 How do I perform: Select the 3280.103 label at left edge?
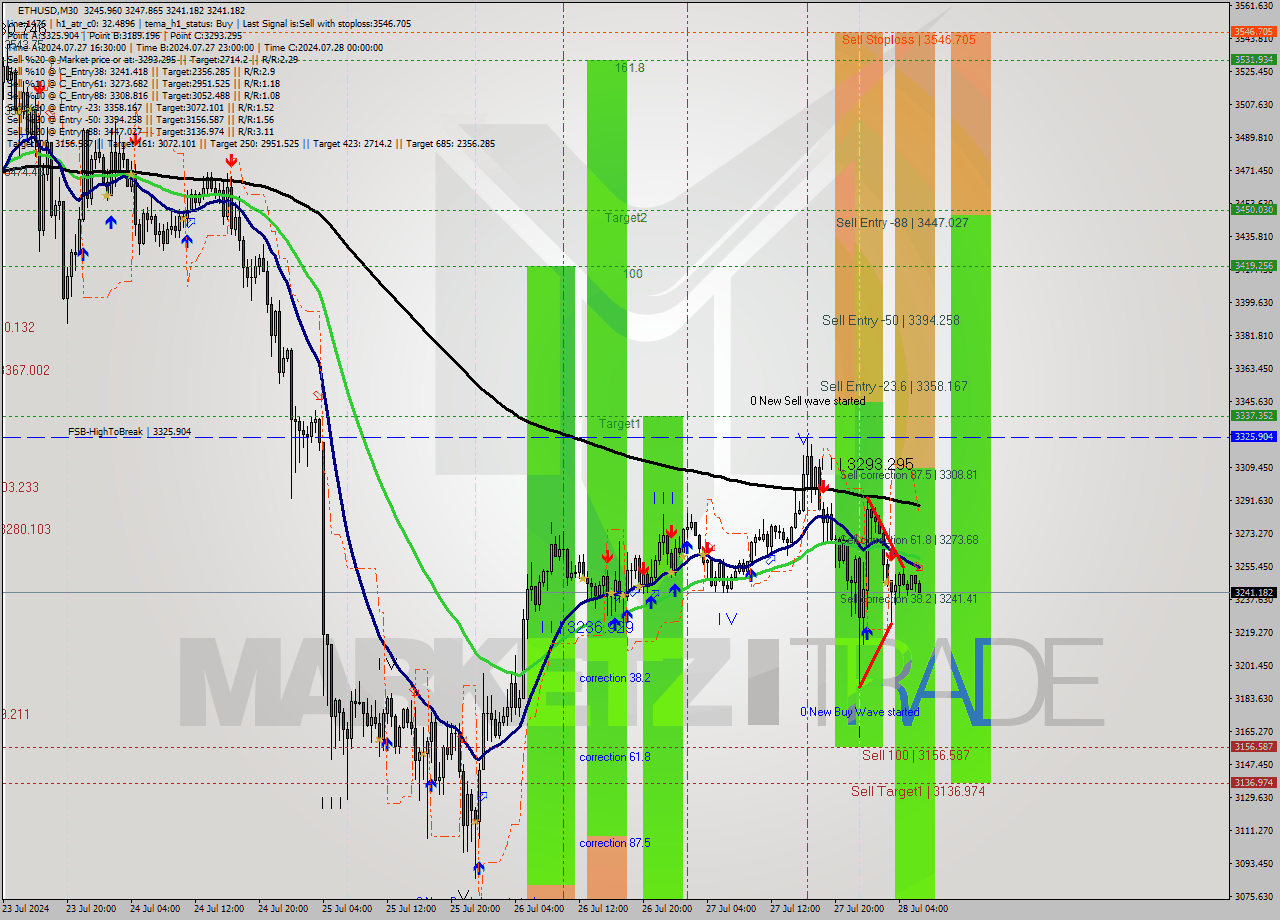pos(26,529)
